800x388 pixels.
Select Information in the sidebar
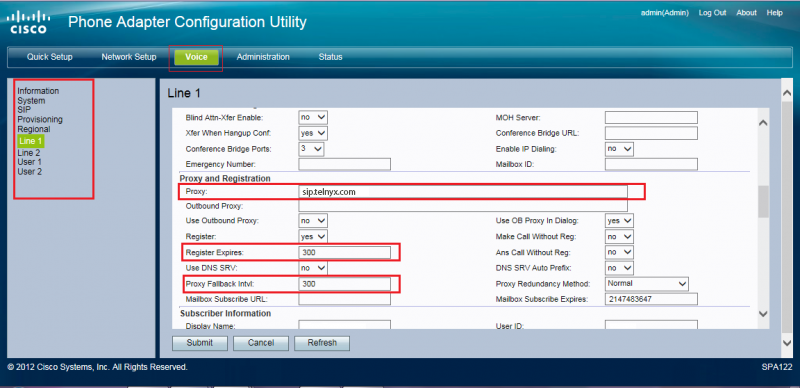(38, 91)
